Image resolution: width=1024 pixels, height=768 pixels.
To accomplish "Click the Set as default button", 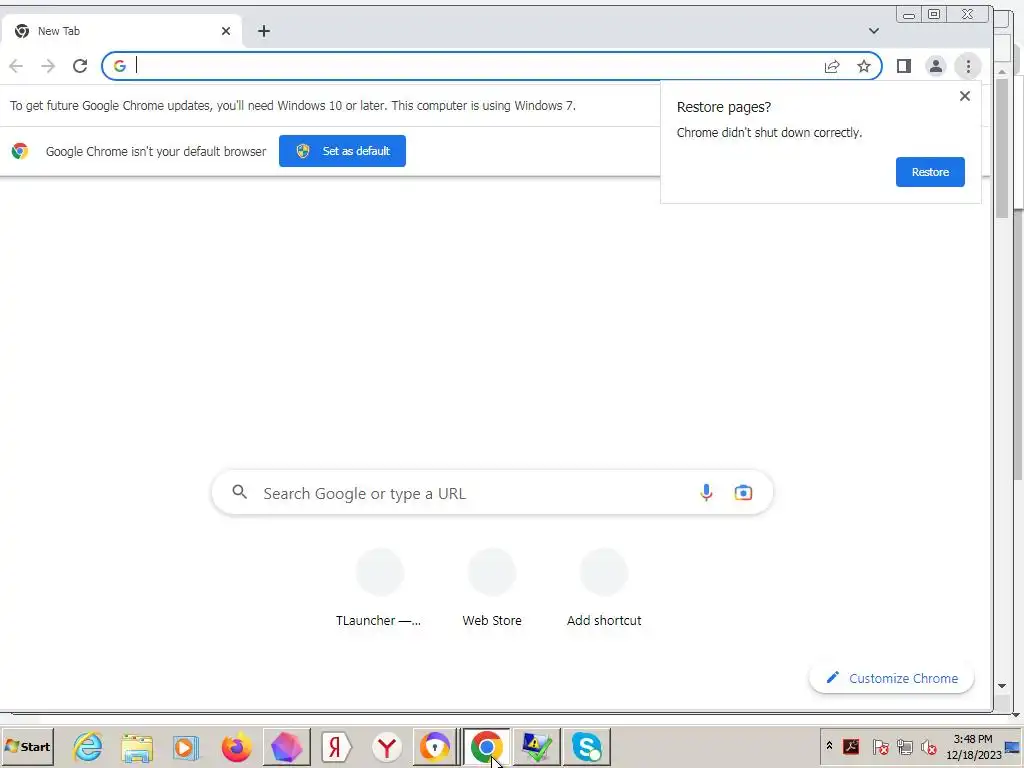I will [342, 151].
